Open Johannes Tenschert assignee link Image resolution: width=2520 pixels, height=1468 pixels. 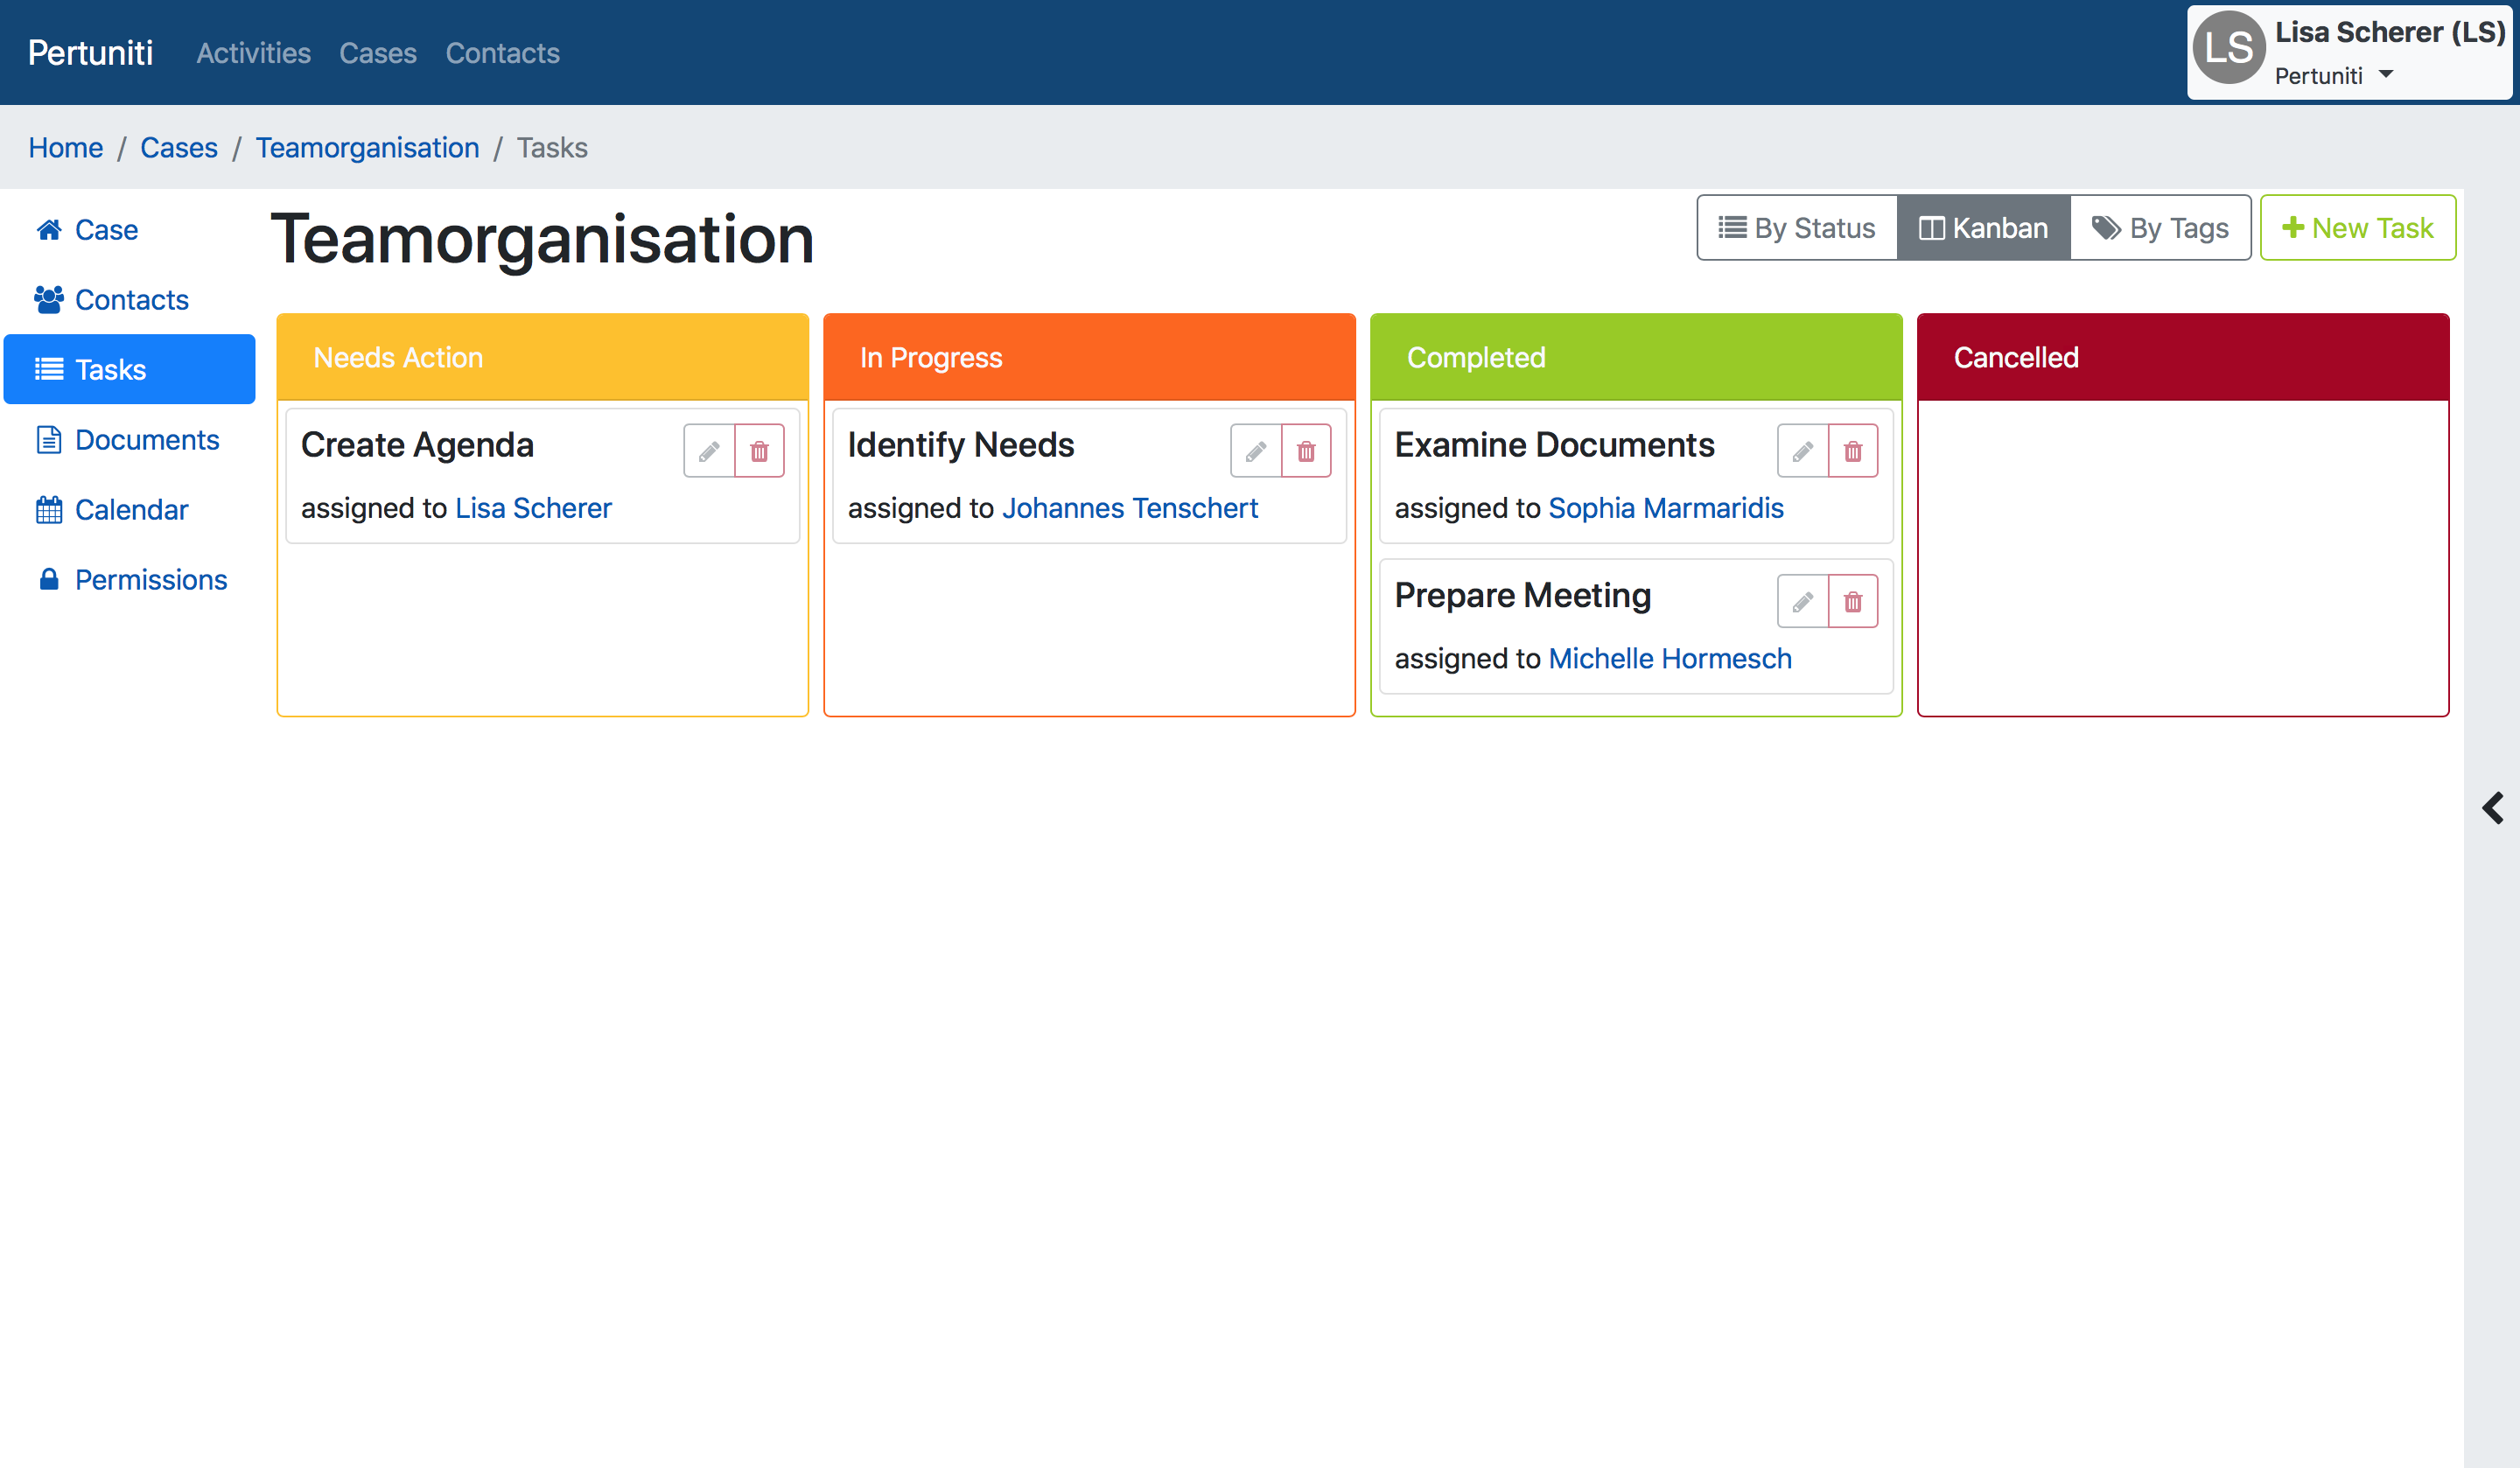(x=1129, y=508)
